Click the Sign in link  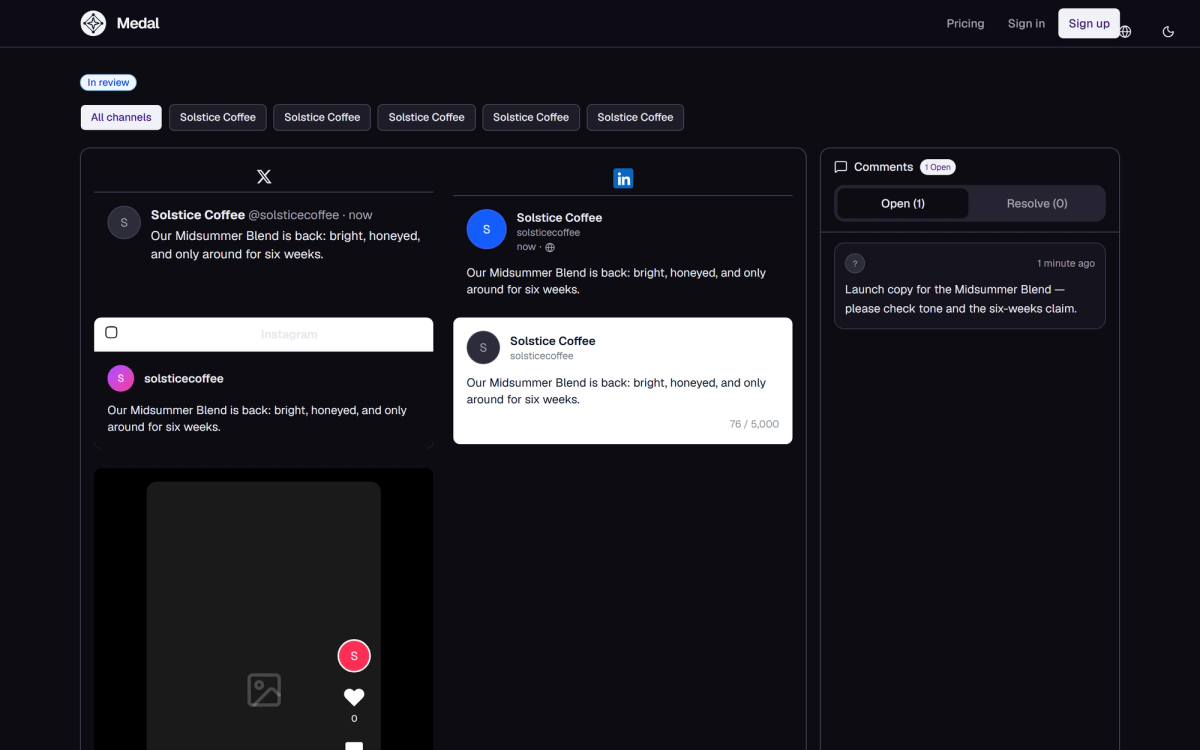point(1026,23)
